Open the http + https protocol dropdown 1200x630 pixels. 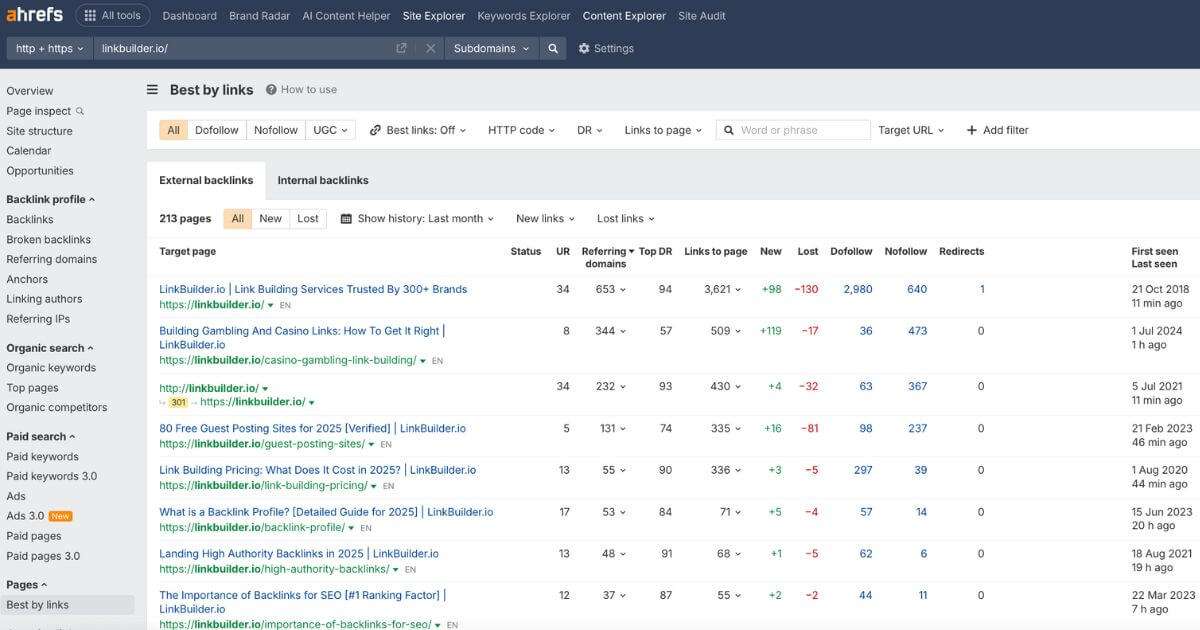click(x=50, y=48)
